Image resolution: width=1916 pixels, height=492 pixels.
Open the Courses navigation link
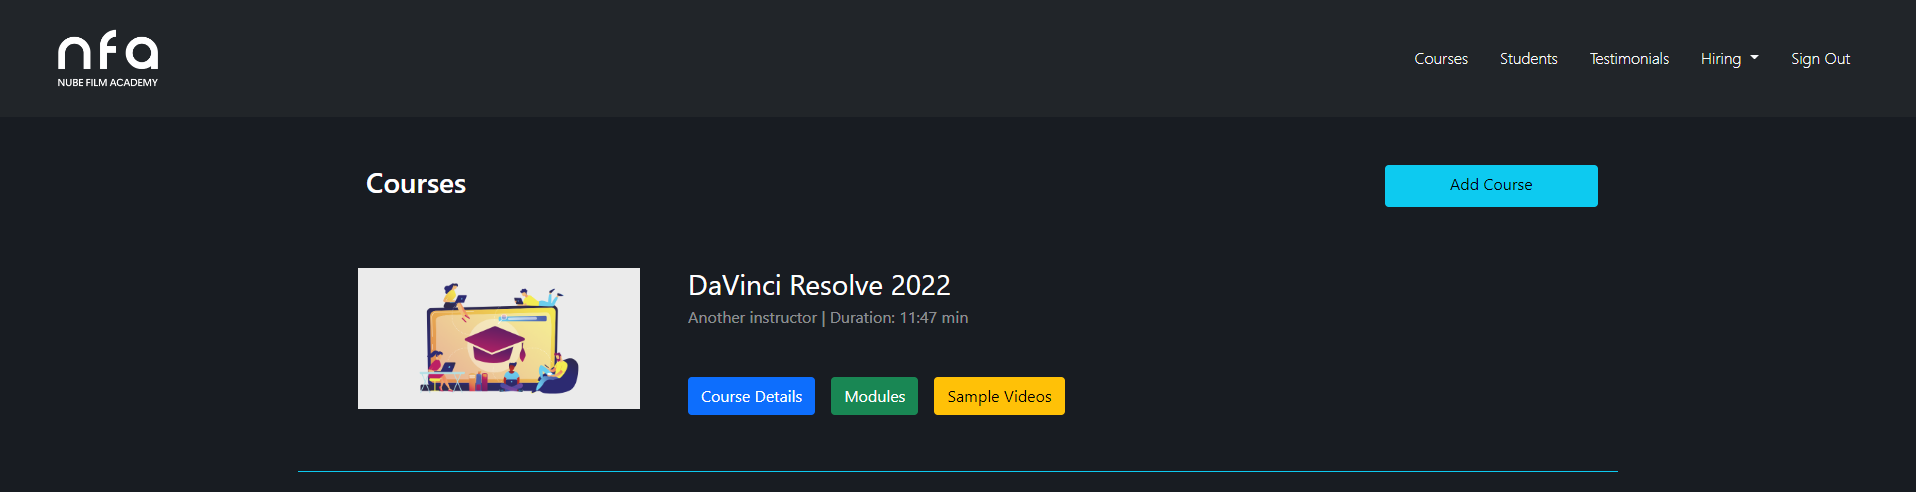[x=1440, y=59]
